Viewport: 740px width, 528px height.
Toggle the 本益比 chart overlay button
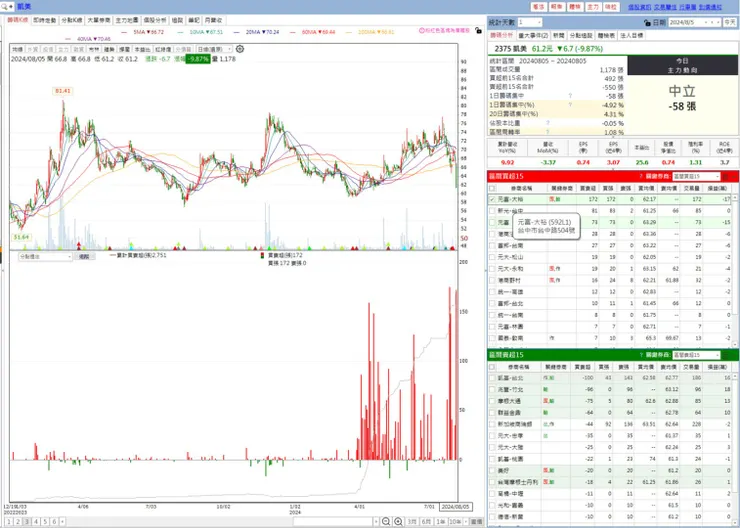[x=142, y=49]
